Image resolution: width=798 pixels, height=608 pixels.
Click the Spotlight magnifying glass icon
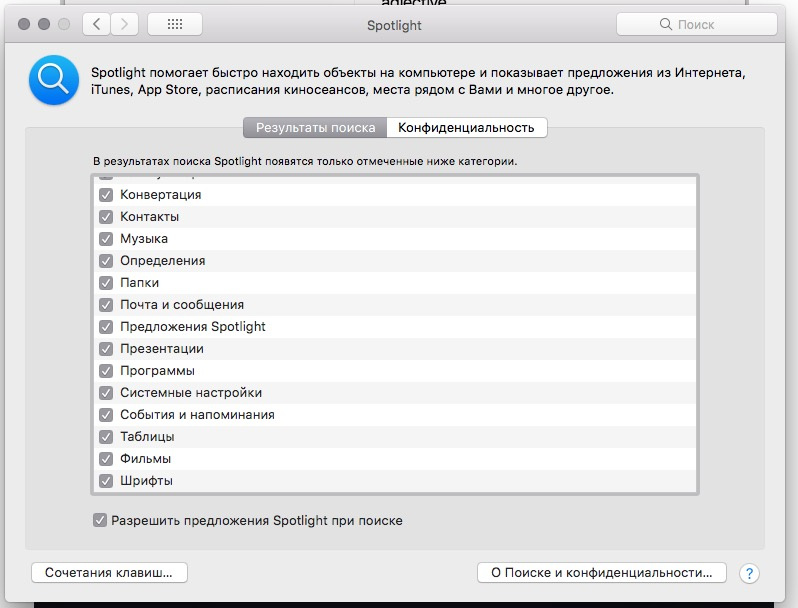pyautogui.click(x=54, y=80)
